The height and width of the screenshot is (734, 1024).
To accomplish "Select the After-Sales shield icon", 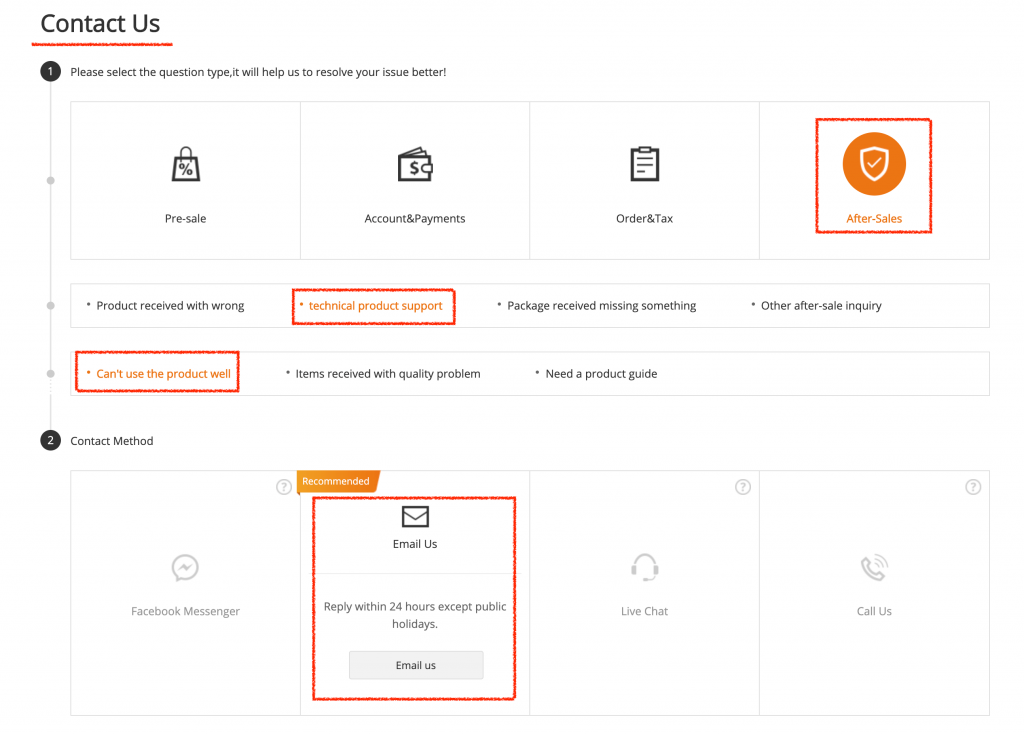I will [874, 164].
